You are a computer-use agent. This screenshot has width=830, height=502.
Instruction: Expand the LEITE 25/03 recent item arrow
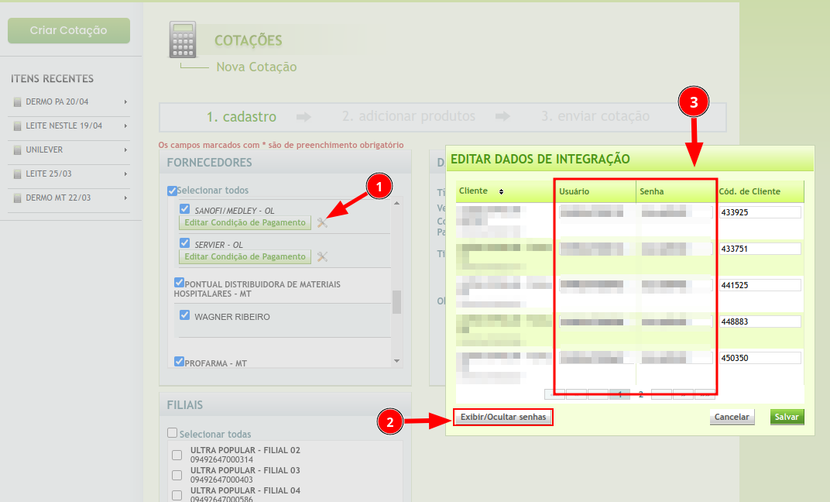[x=125, y=174]
